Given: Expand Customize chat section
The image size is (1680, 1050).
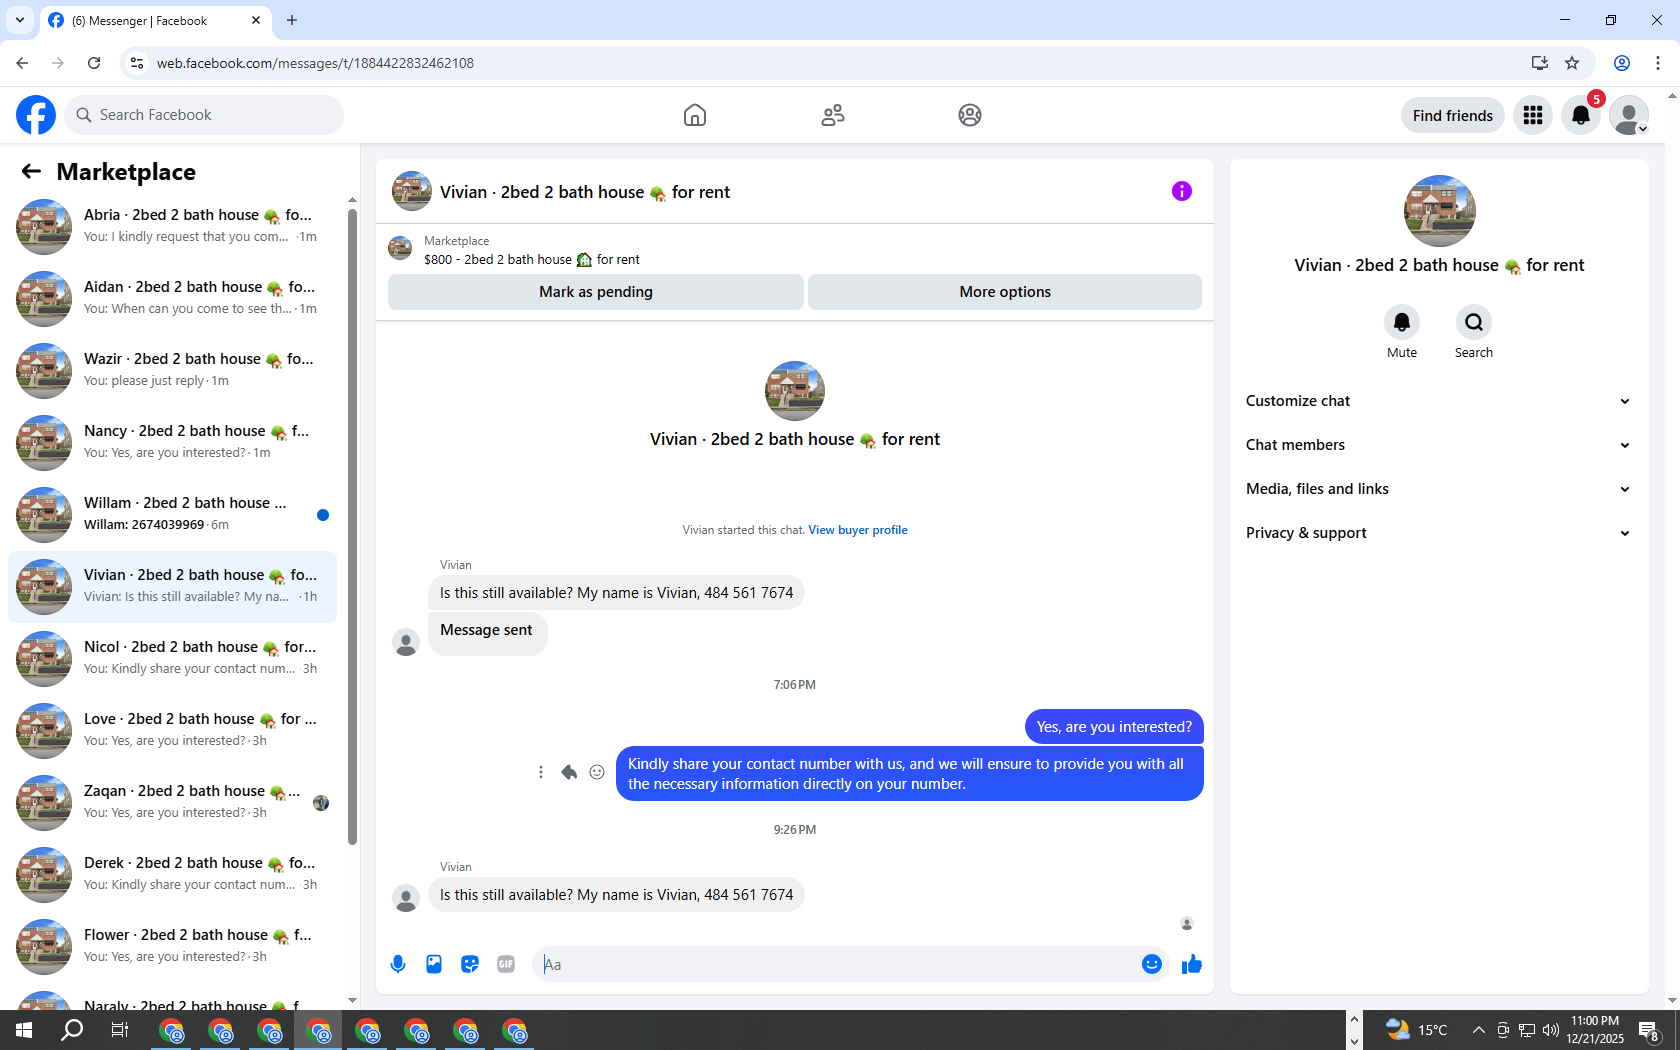Looking at the screenshot, I should coord(1439,401).
